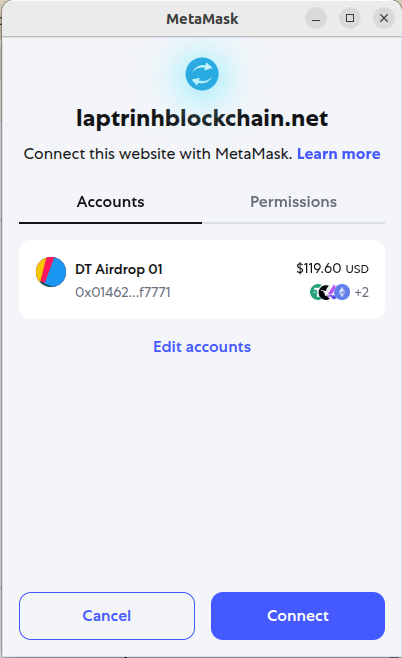The height and width of the screenshot is (658, 402).
Task: Click the DT Airdrop 01 account avatar
Action: click(x=51, y=272)
